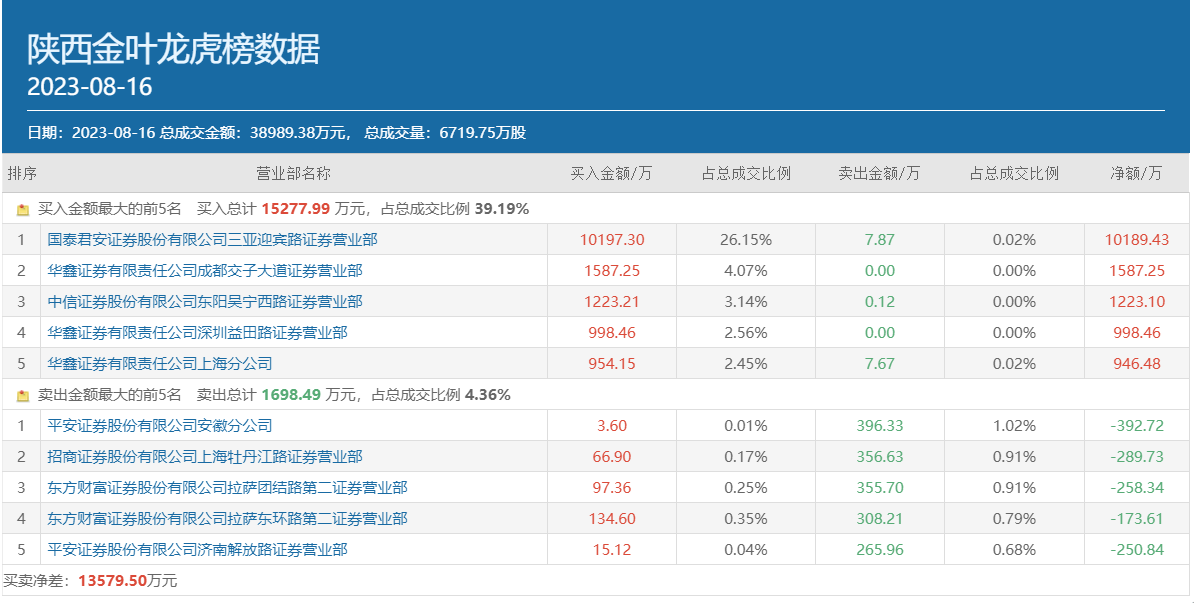Open 国泰君安证券三亚迎宾路证券营业部 link
Screen dimensions: 1194x603
click(212, 240)
